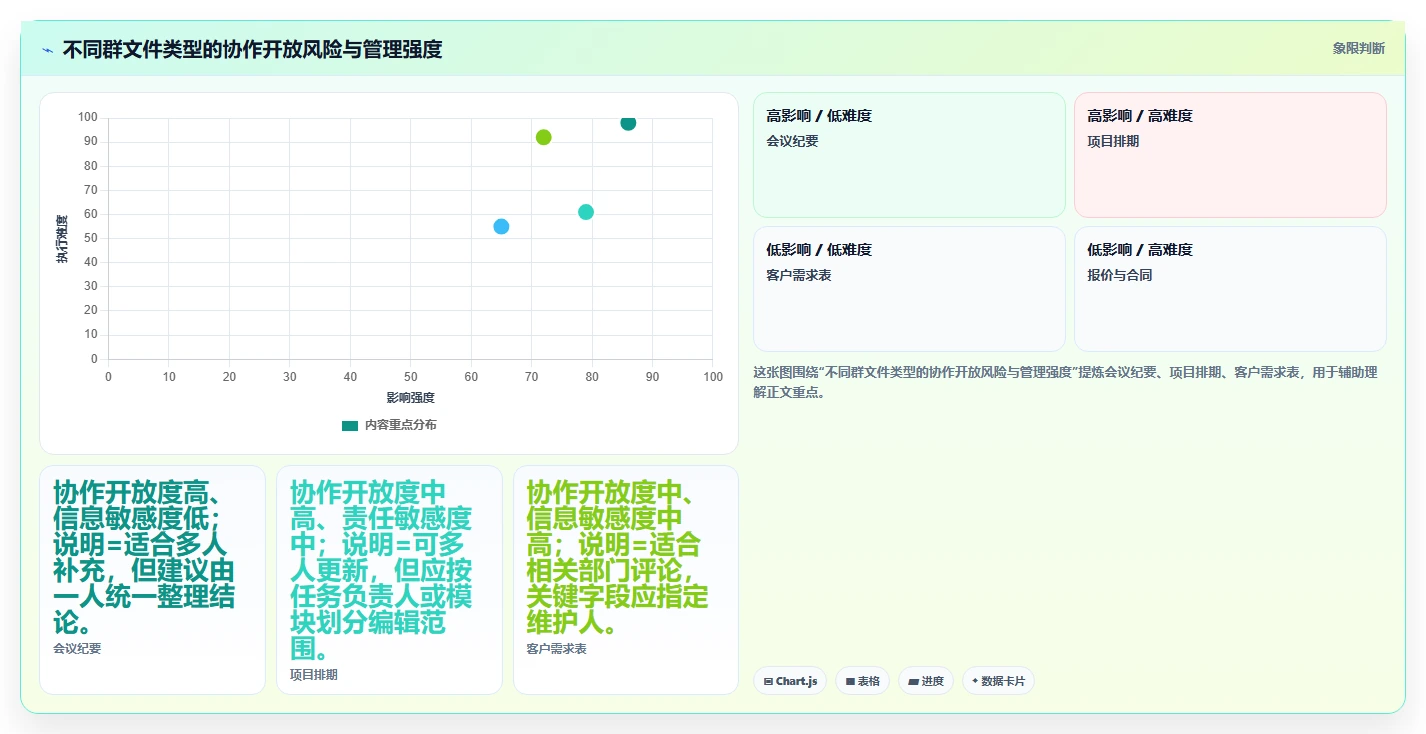Click the 数据卡片 tag chip
The image size is (1426, 734).
coord(998,681)
